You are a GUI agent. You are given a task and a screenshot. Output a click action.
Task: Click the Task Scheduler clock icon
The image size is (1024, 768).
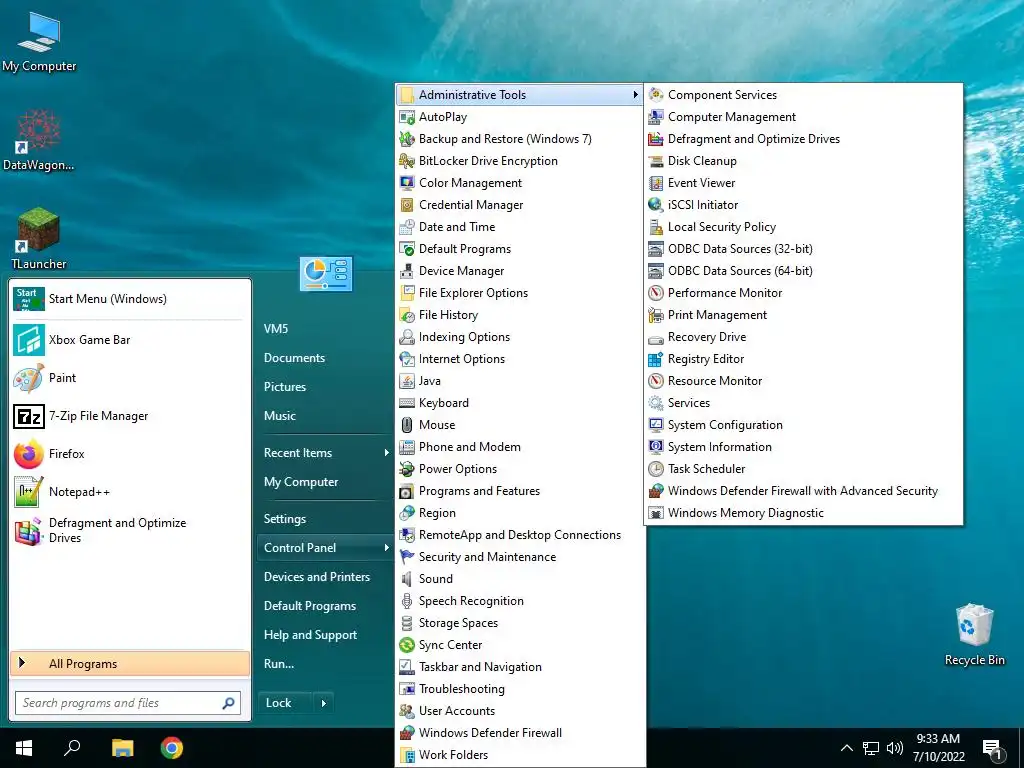656,469
